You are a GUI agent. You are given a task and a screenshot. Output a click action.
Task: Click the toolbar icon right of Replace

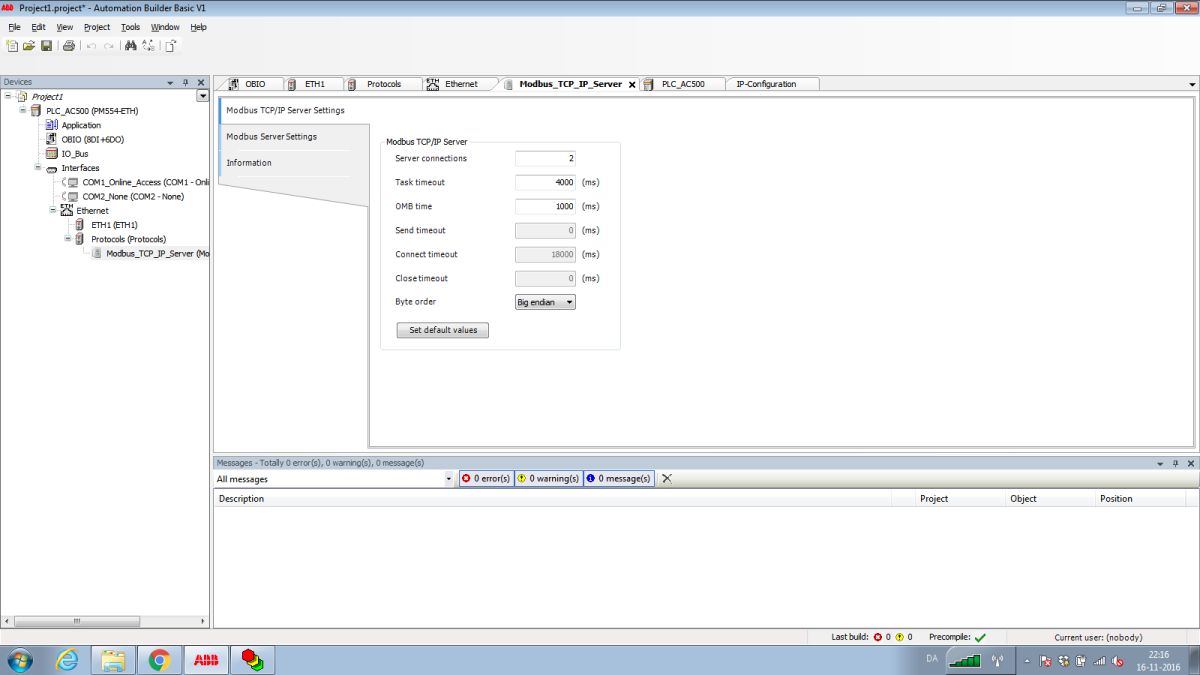[x=171, y=46]
